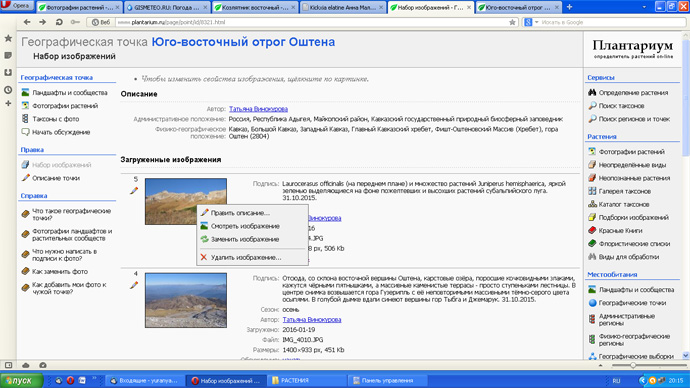
Task: Open the Юго-восточный отрог Оштена heading link
Action: coord(243,42)
